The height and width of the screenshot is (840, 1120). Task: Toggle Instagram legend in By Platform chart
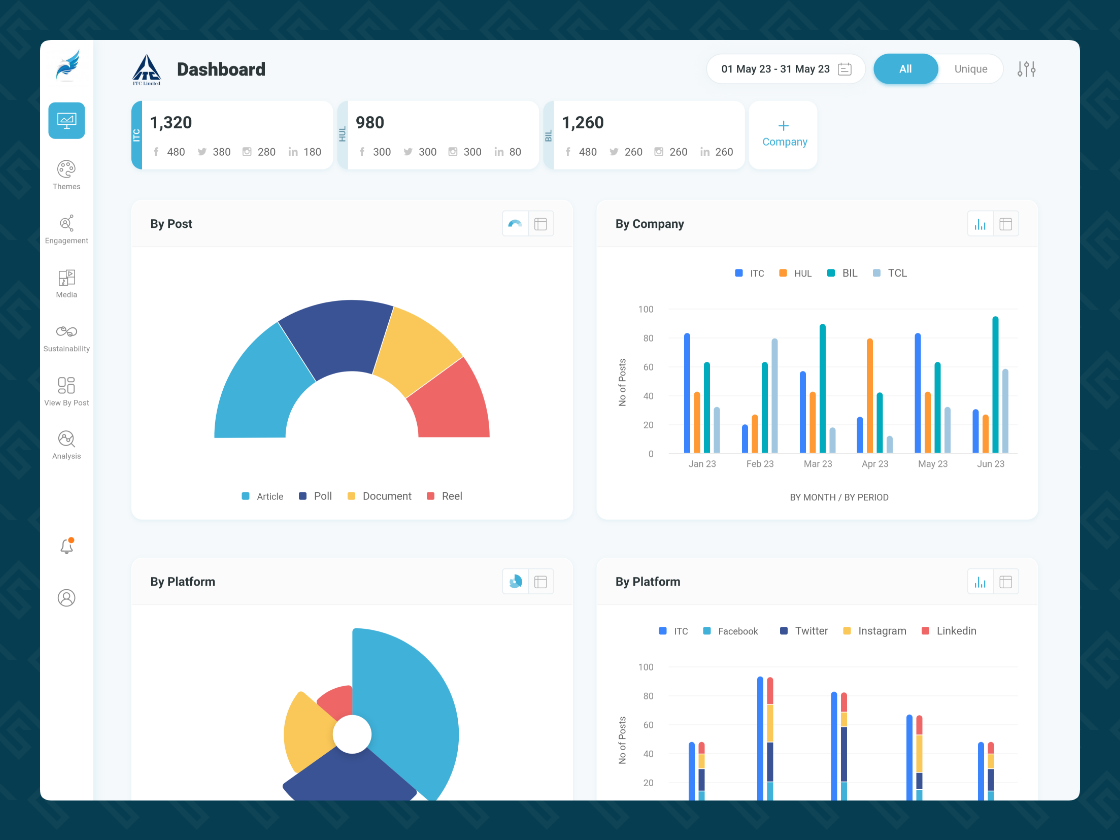(x=875, y=631)
